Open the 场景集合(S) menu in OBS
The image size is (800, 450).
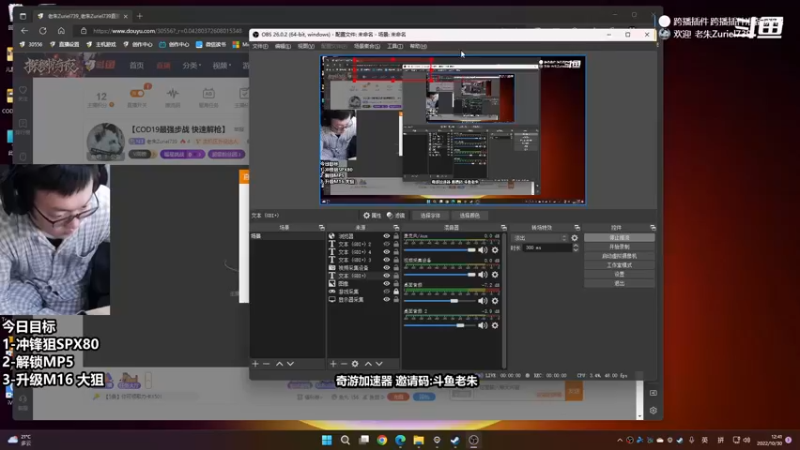367,46
